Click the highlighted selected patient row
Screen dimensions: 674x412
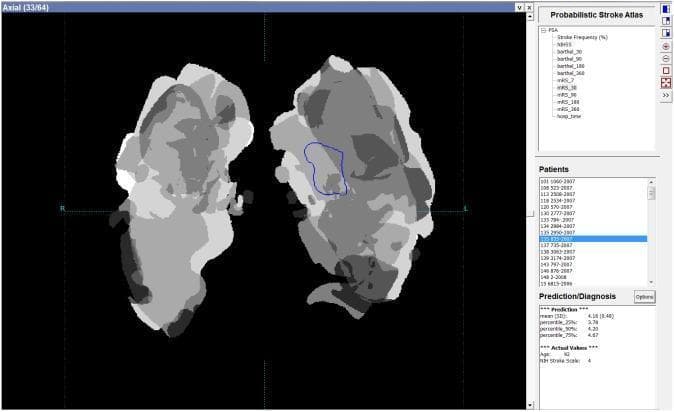pos(594,239)
